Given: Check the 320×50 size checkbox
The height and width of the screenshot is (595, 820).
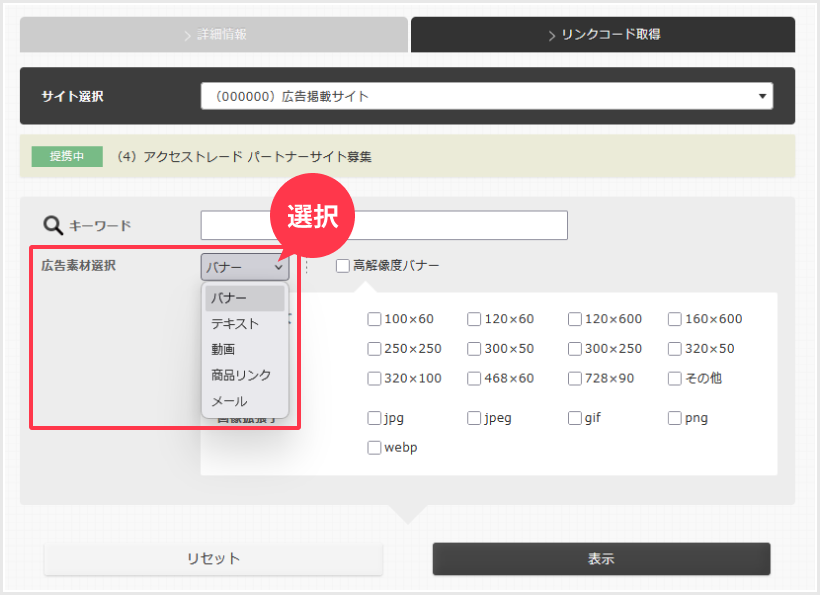Looking at the screenshot, I should pos(675,349).
